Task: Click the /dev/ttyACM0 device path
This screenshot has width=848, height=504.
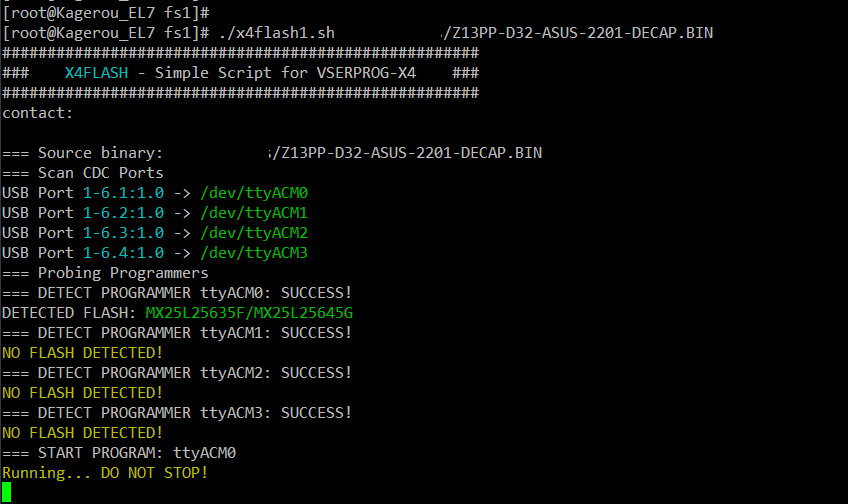Action: pos(254,193)
